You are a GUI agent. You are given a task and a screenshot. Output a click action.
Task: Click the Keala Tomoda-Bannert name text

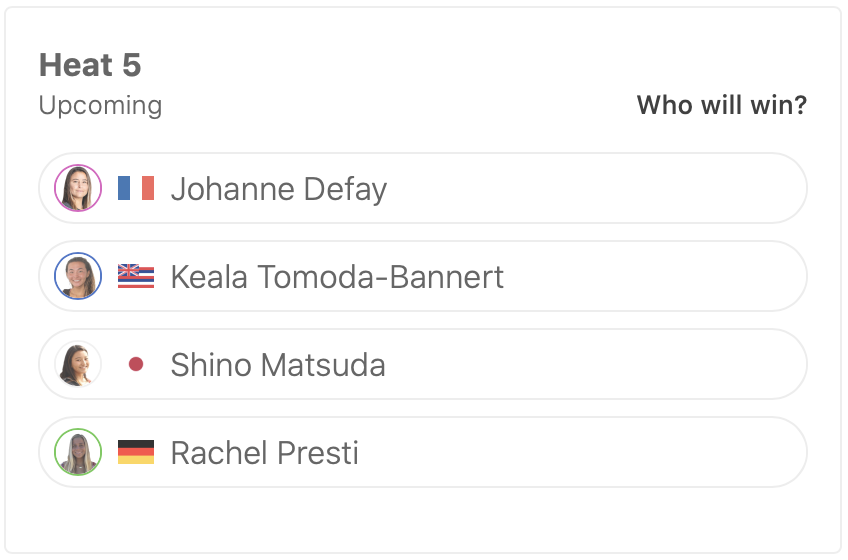(337, 277)
